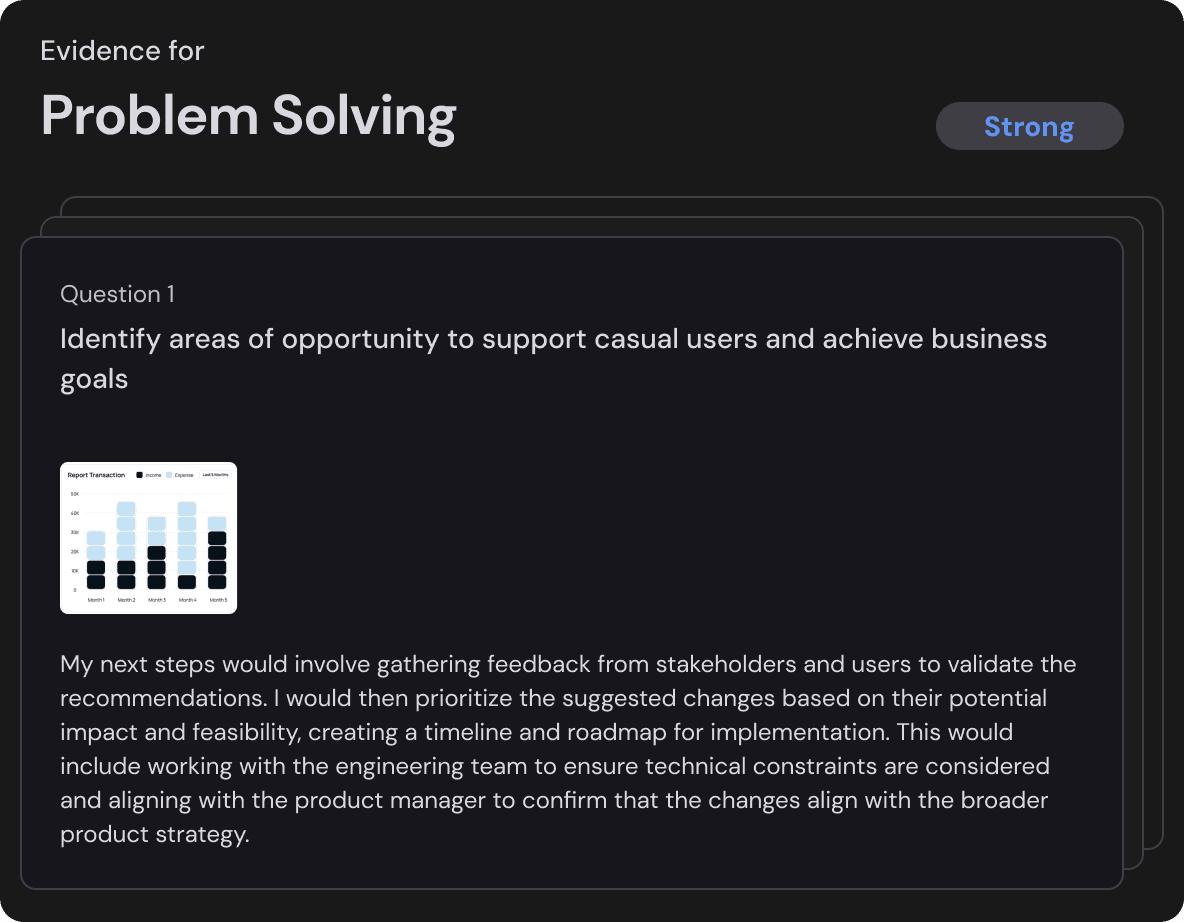Viewport: 1184px width, 922px height.
Task: Click the Question 1 label
Action: point(118,294)
